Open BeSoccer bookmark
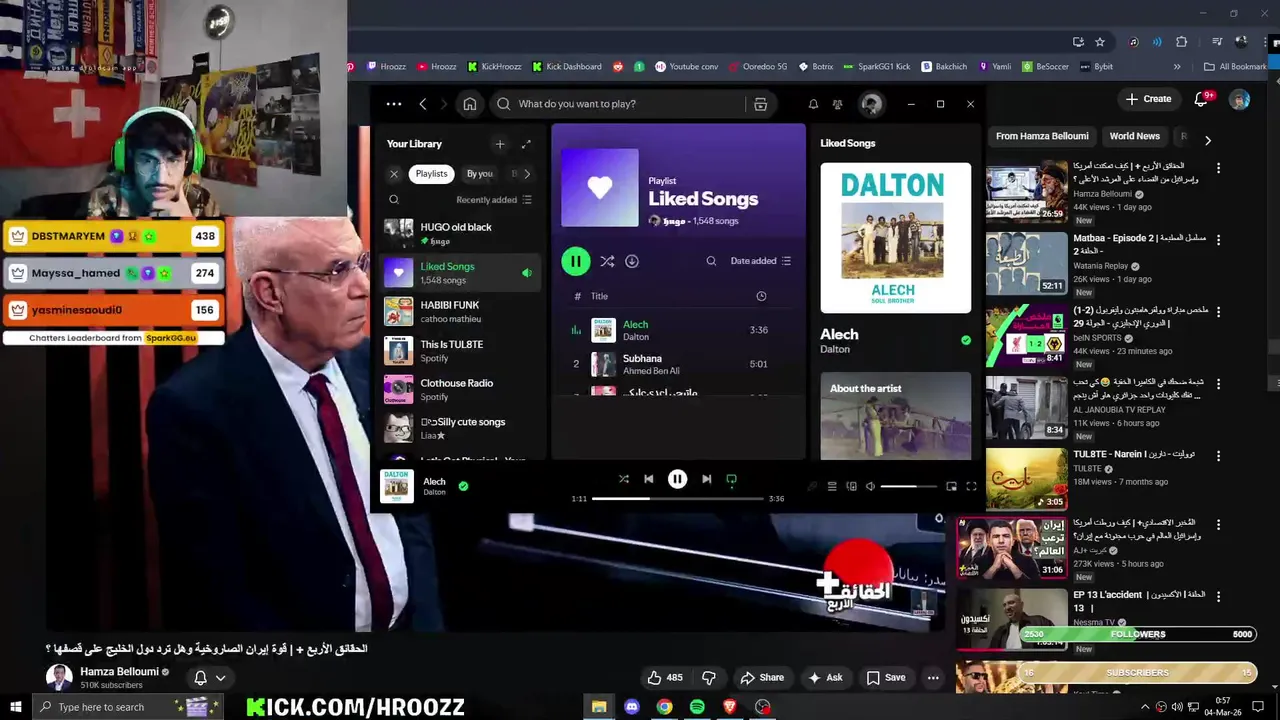Viewport: 1280px width, 720px height. click(x=1045, y=67)
